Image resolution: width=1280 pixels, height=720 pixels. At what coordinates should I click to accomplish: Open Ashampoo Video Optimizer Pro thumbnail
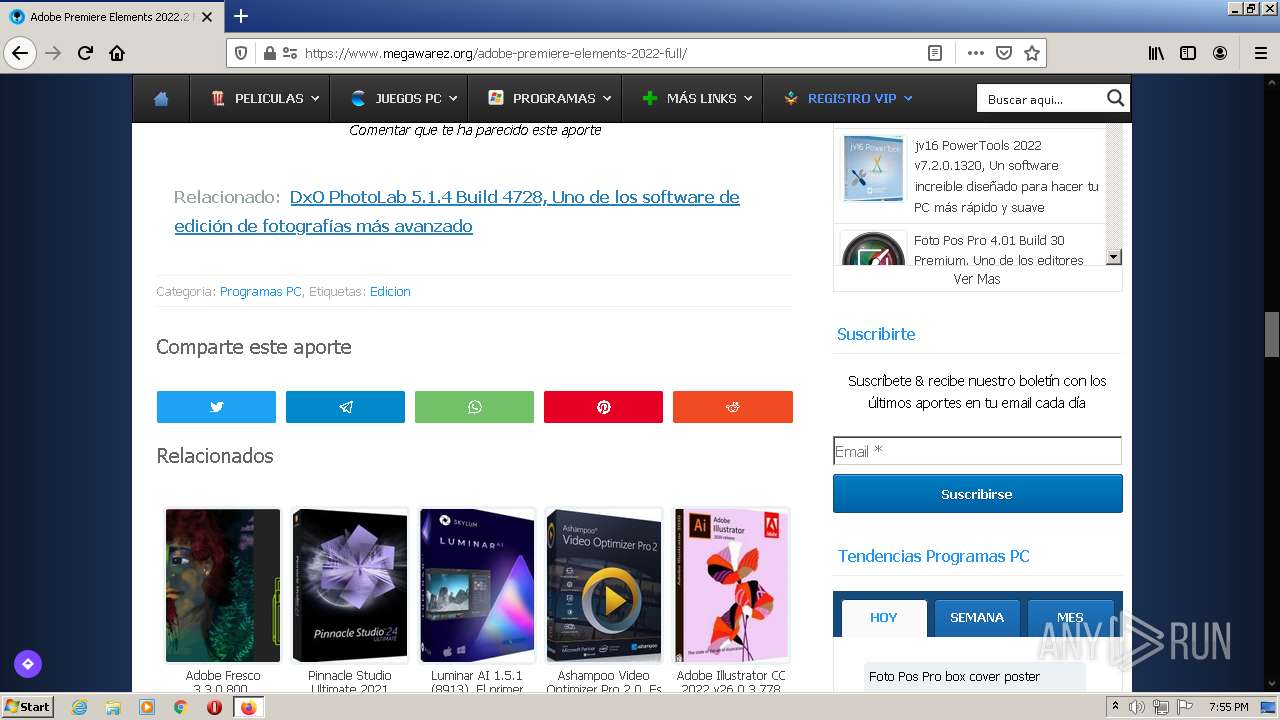click(x=604, y=585)
